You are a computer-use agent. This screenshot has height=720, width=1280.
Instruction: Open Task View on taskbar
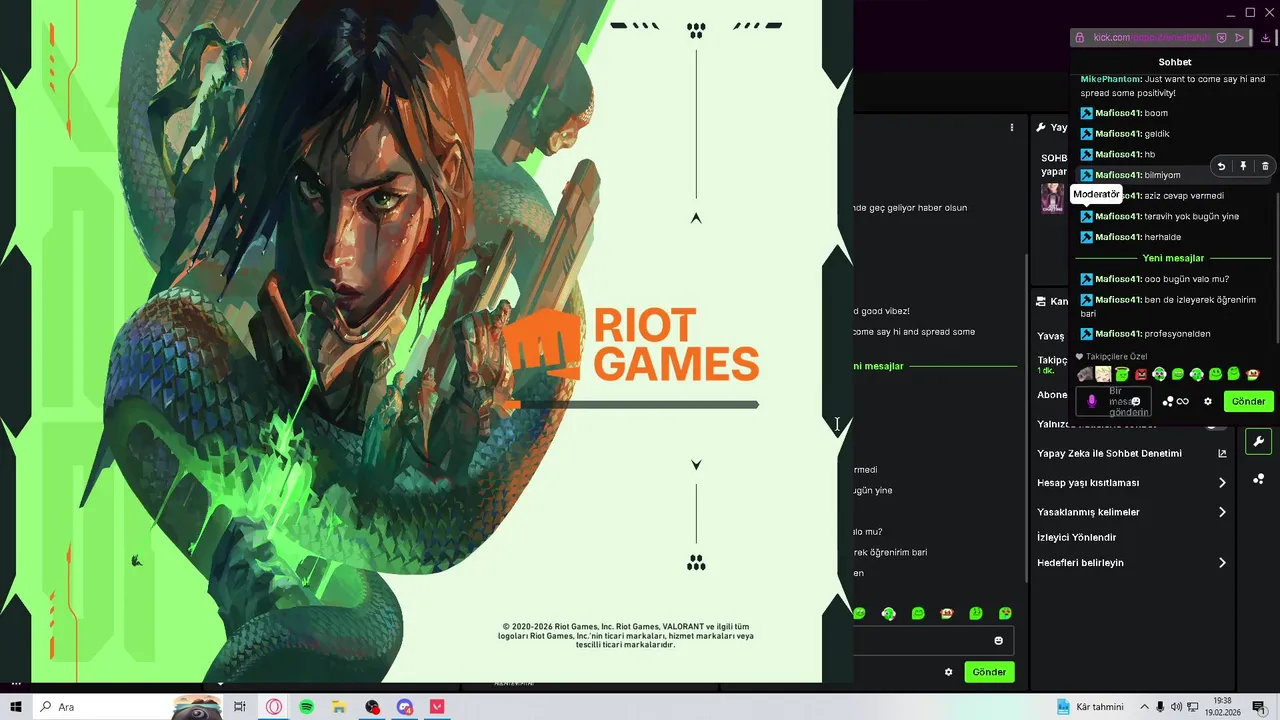(x=240, y=707)
